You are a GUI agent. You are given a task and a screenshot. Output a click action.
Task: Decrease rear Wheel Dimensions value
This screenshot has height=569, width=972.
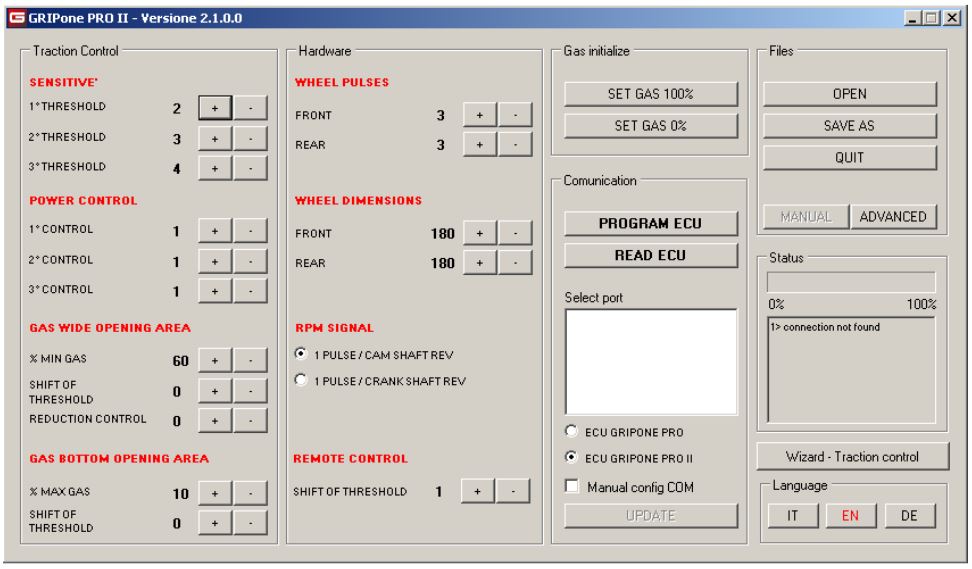pyautogui.click(x=514, y=262)
